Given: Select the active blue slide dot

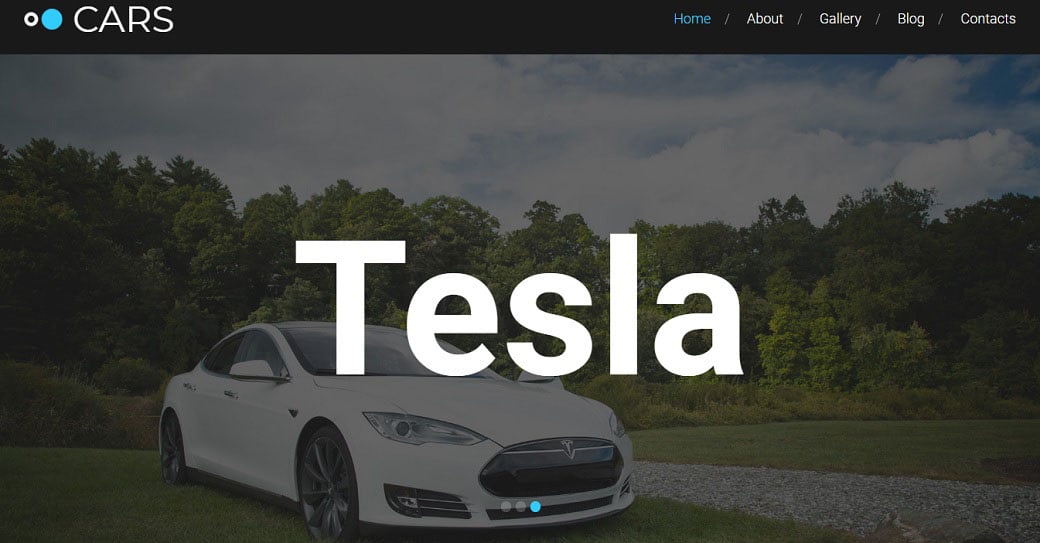Looking at the screenshot, I should pyautogui.click(x=535, y=507).
